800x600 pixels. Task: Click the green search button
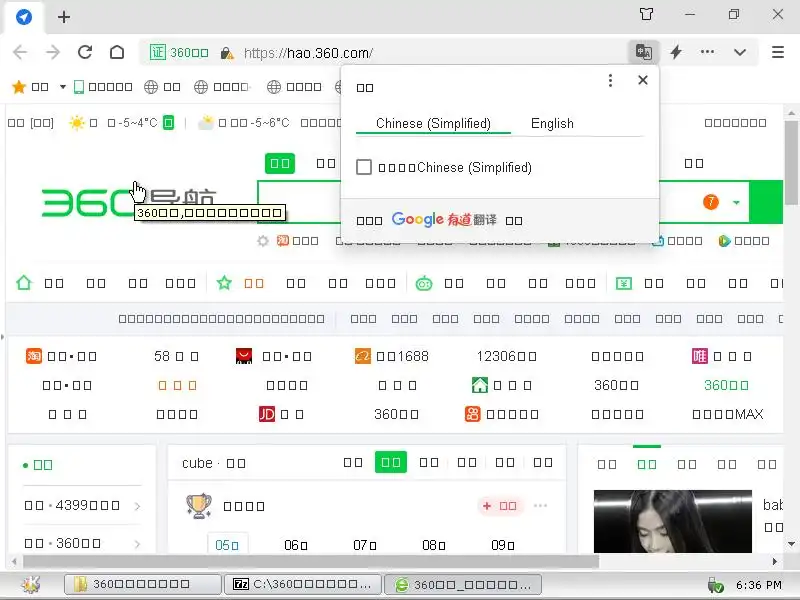766,202
